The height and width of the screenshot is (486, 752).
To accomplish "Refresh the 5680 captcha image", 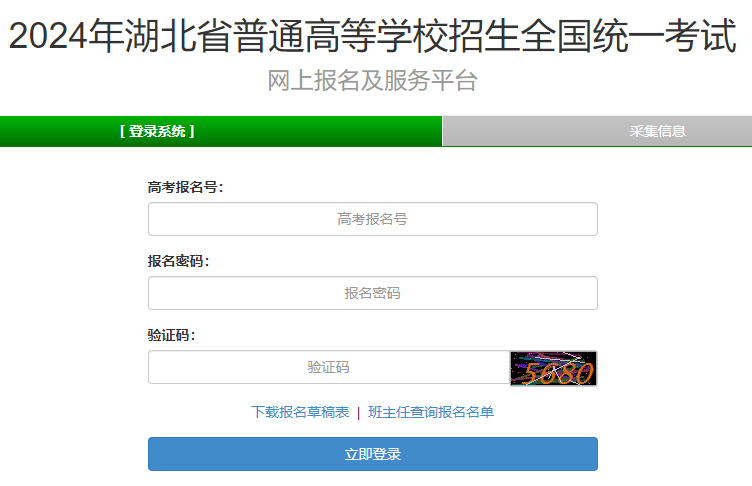I will click(x=553, y=368).
